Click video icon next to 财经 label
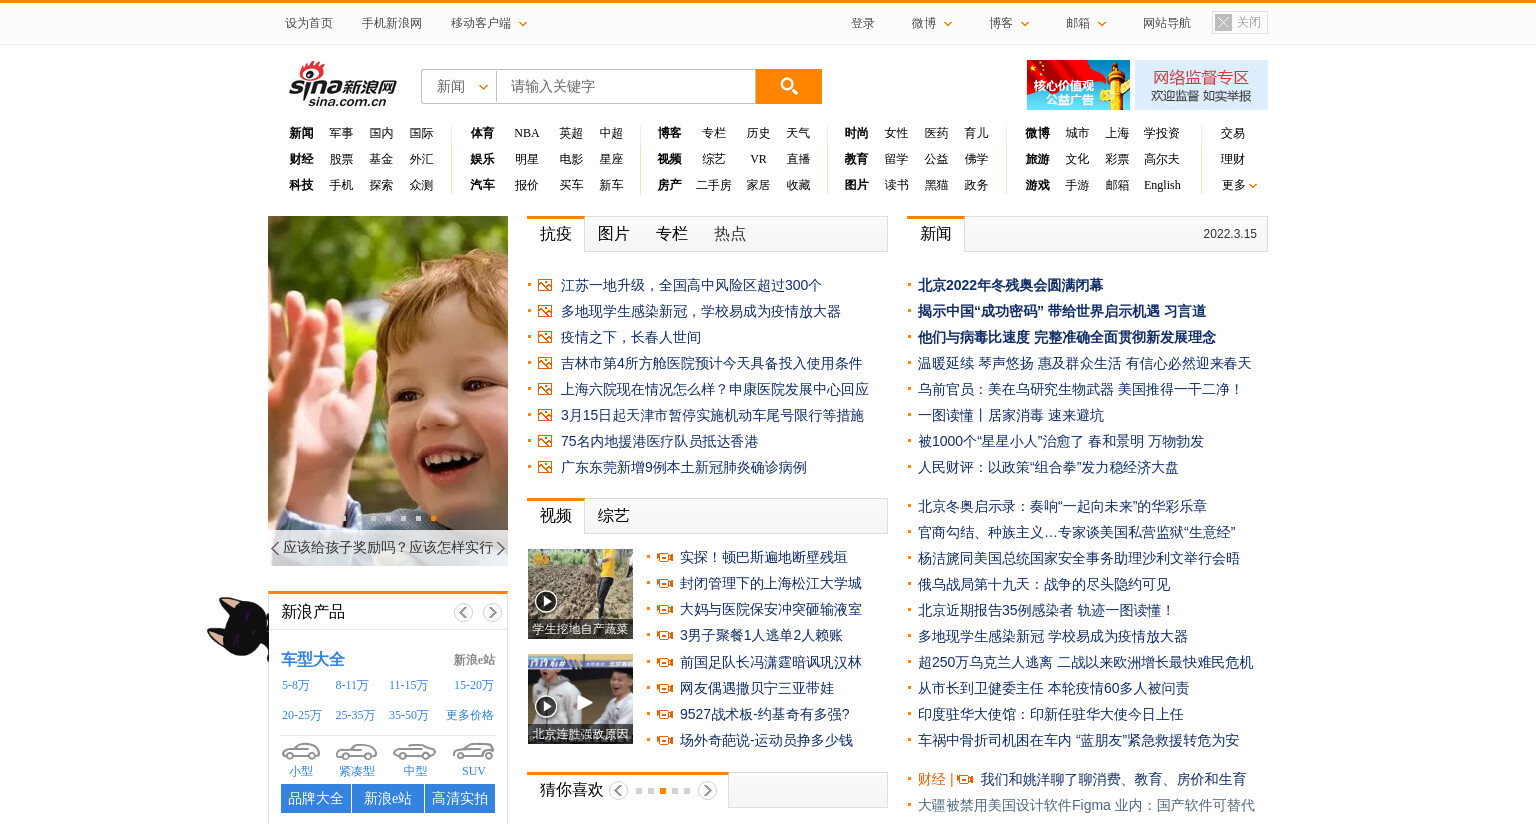The width and height of the screenshot is (1536, 824). 965,779
